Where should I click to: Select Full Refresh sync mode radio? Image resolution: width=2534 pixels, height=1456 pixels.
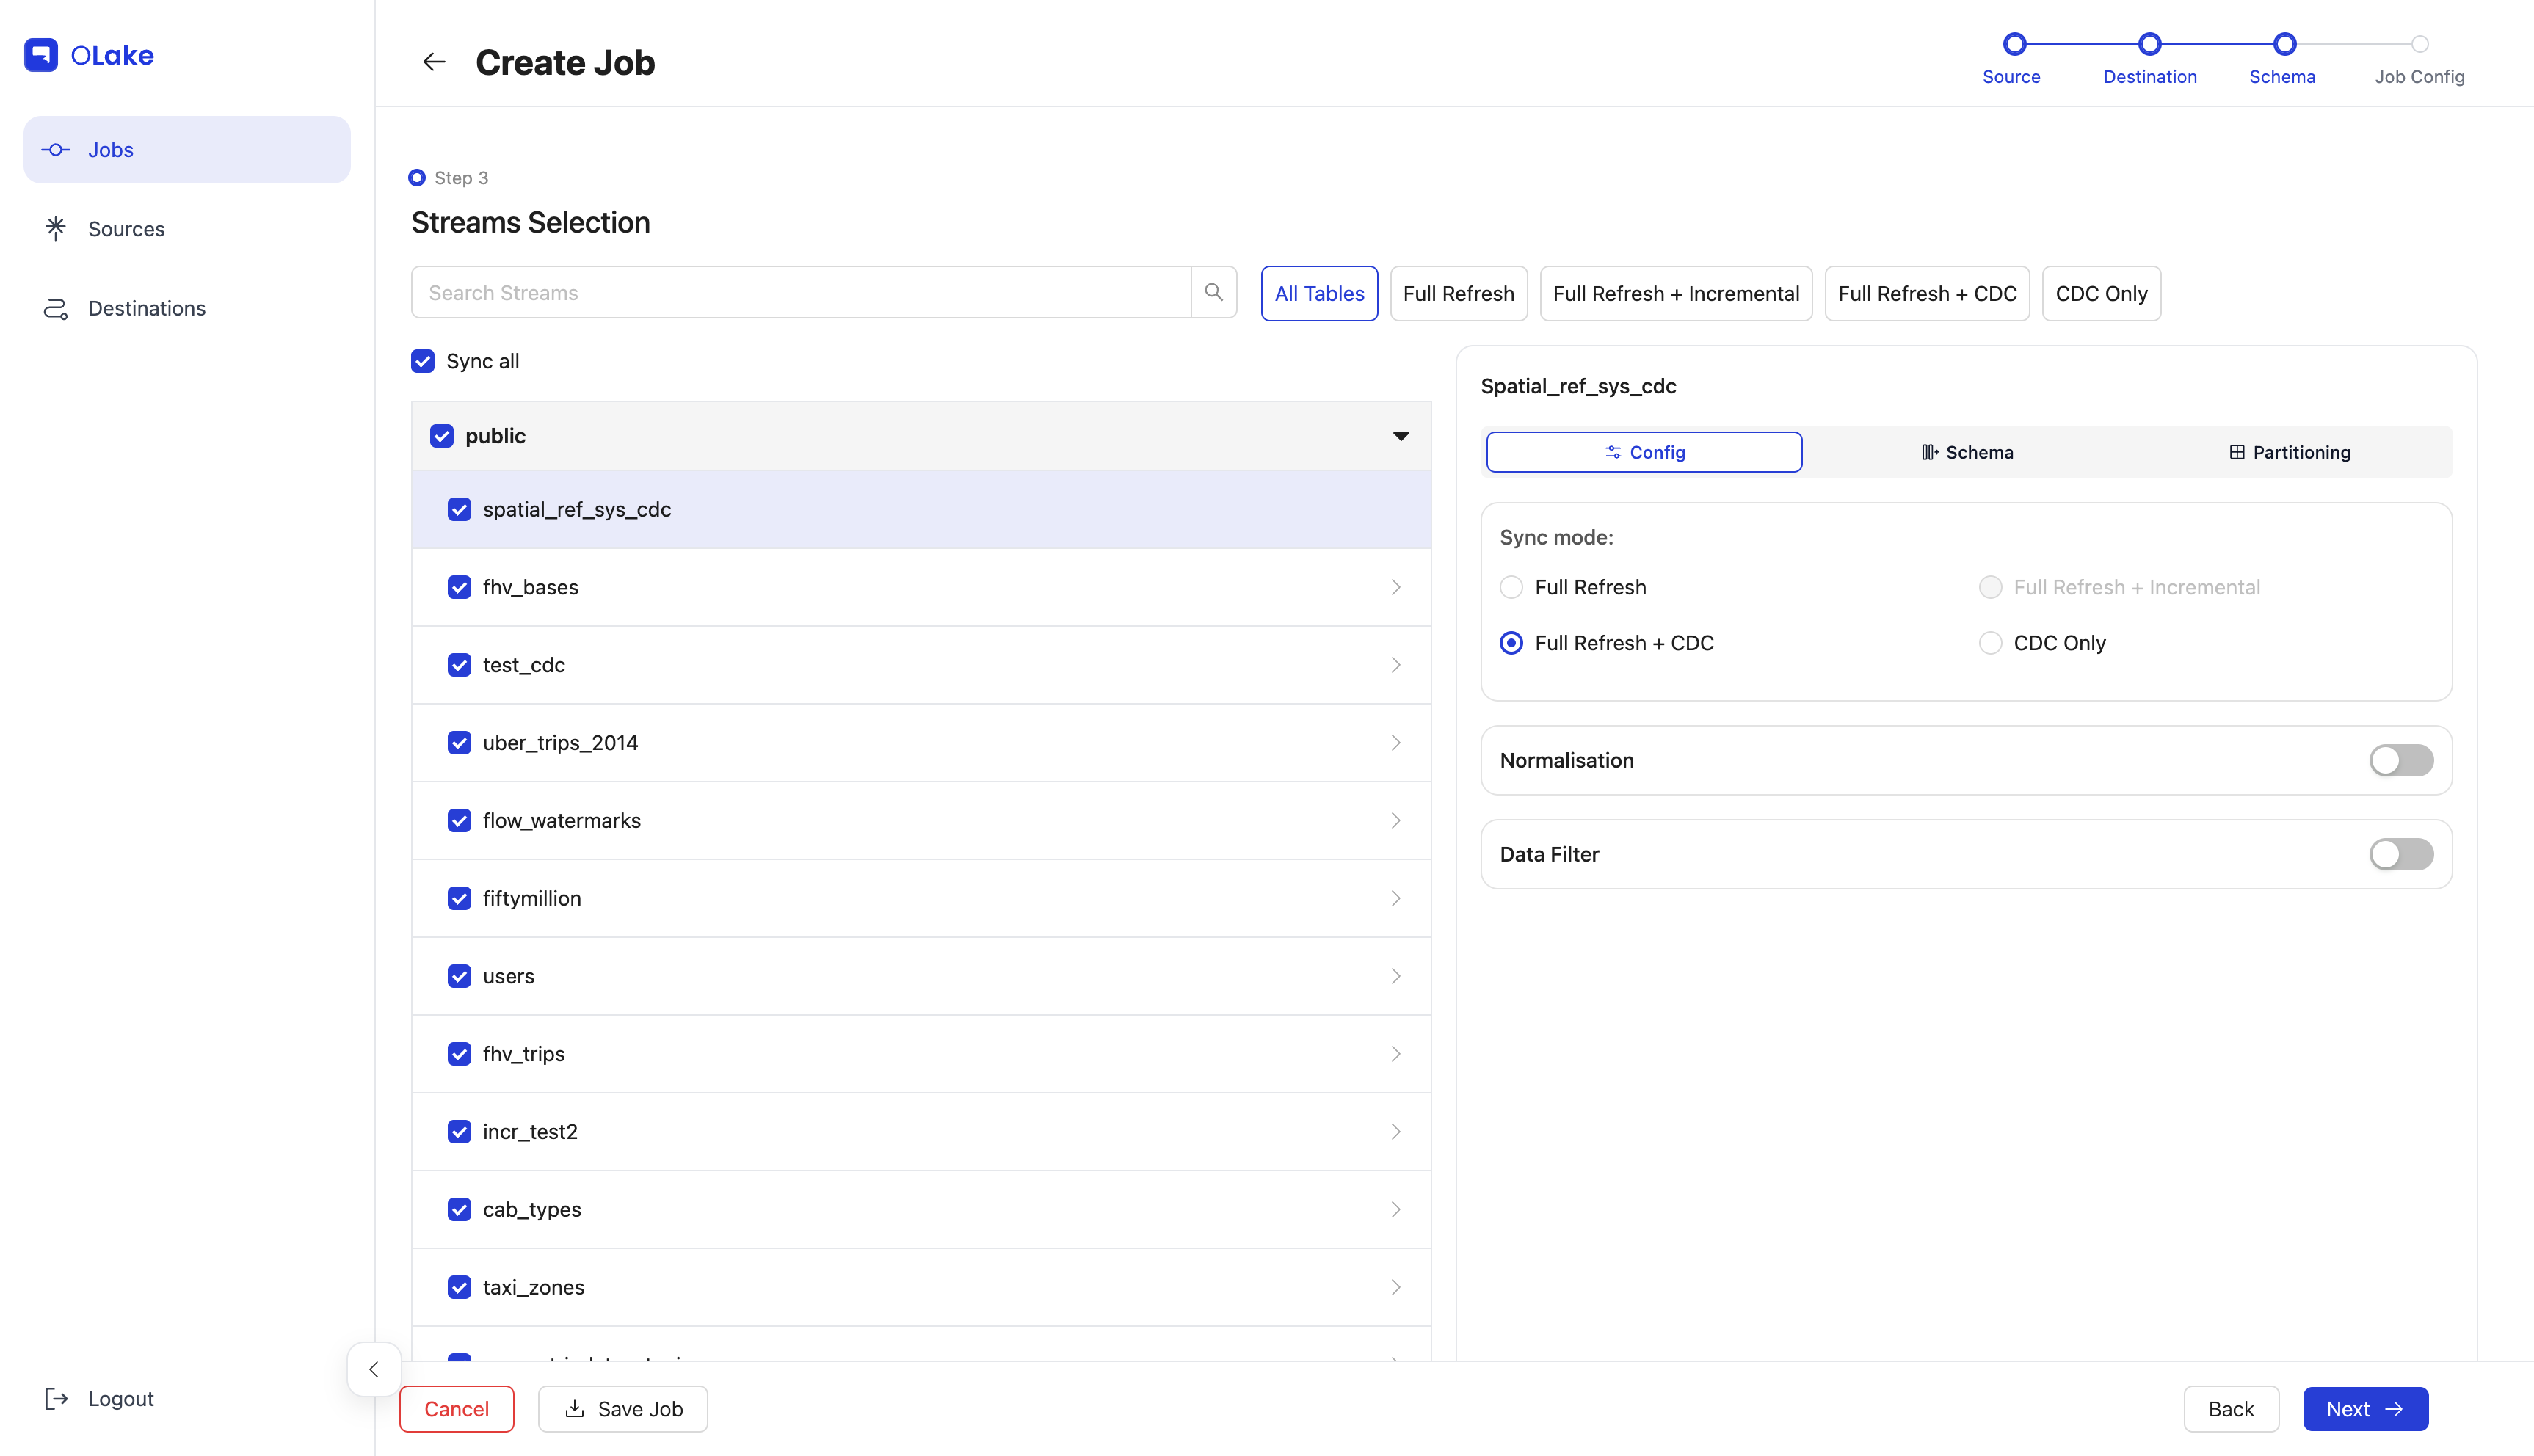point(1511,587)
